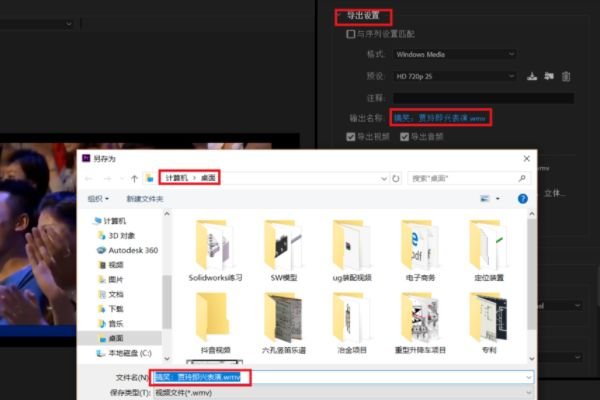Click the magnifier icon in the search box

522,178
